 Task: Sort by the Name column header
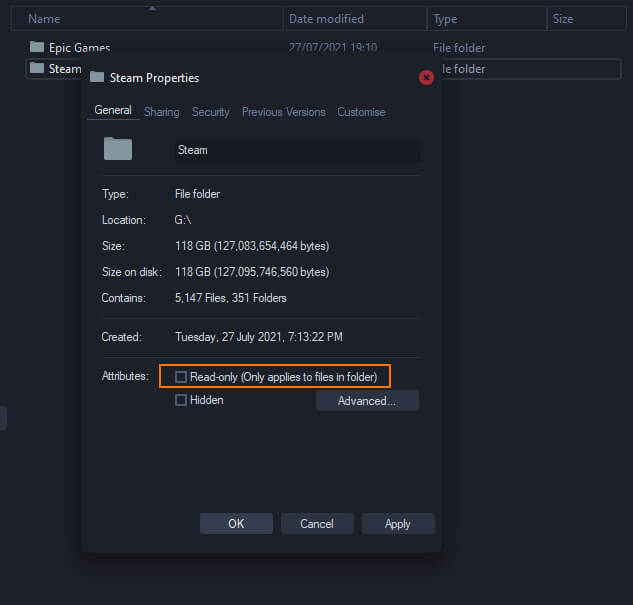point(147,19)
